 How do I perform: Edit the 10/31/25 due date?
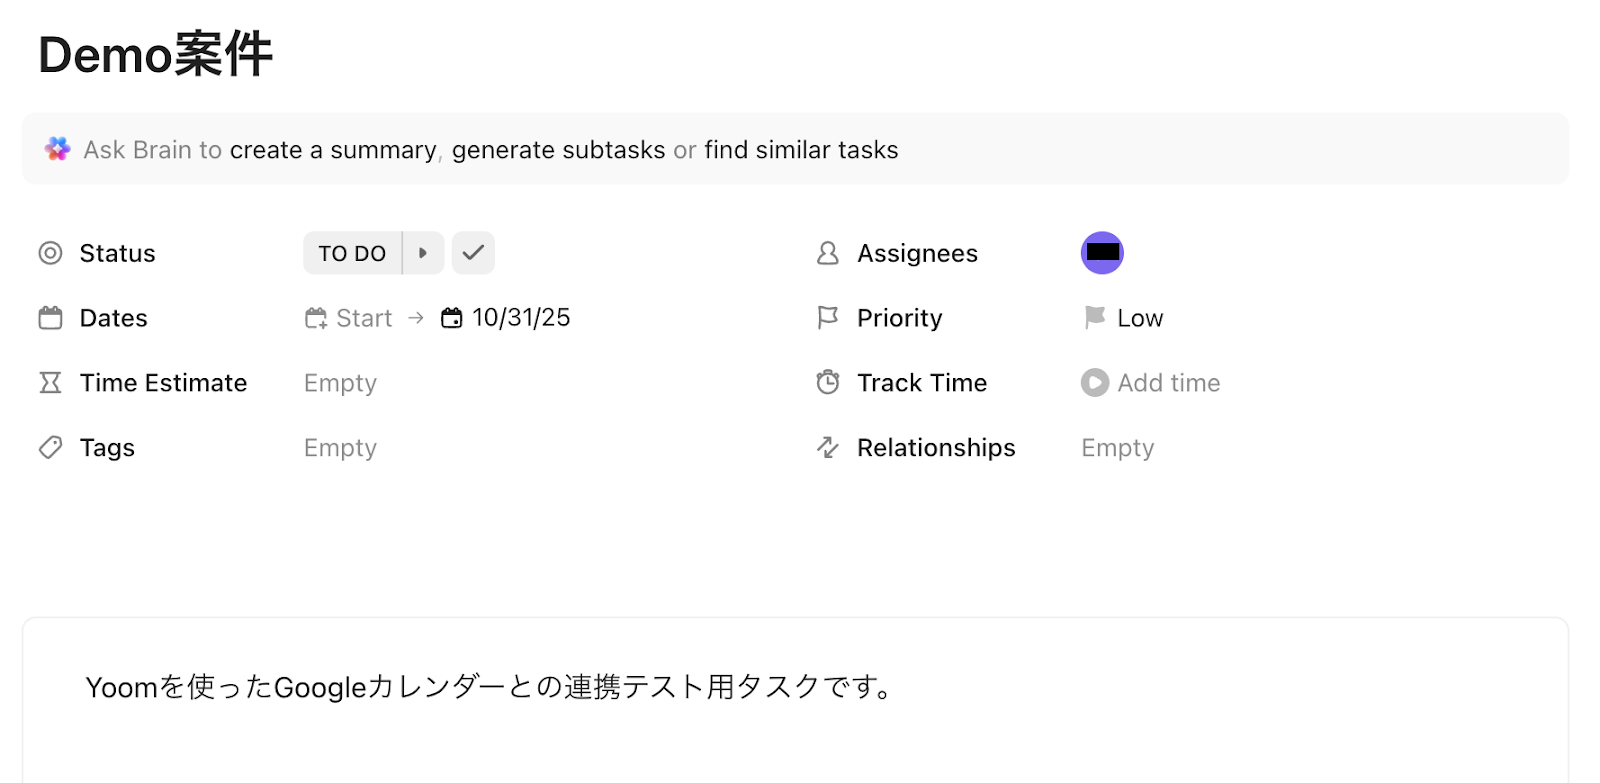(x=521, y=318)
